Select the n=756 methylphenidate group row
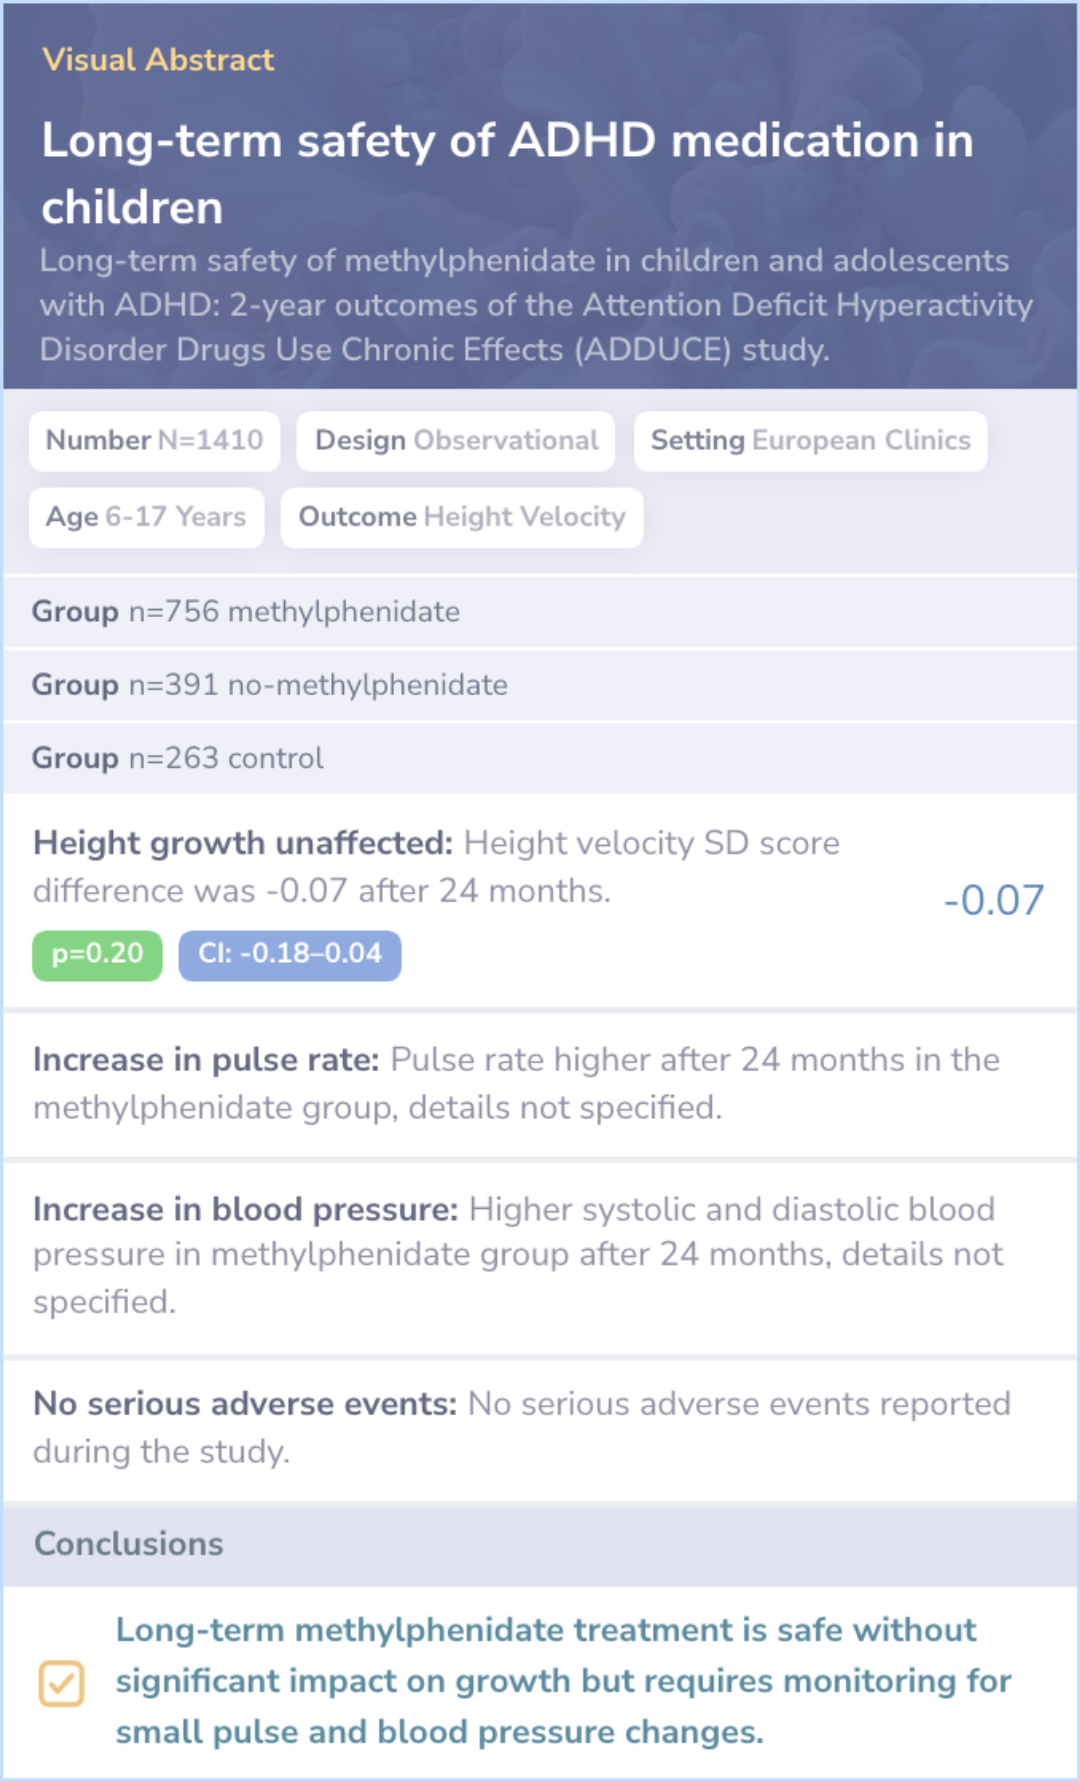The height and width of the screenshot is (1781, 1080). coord(540,612)
